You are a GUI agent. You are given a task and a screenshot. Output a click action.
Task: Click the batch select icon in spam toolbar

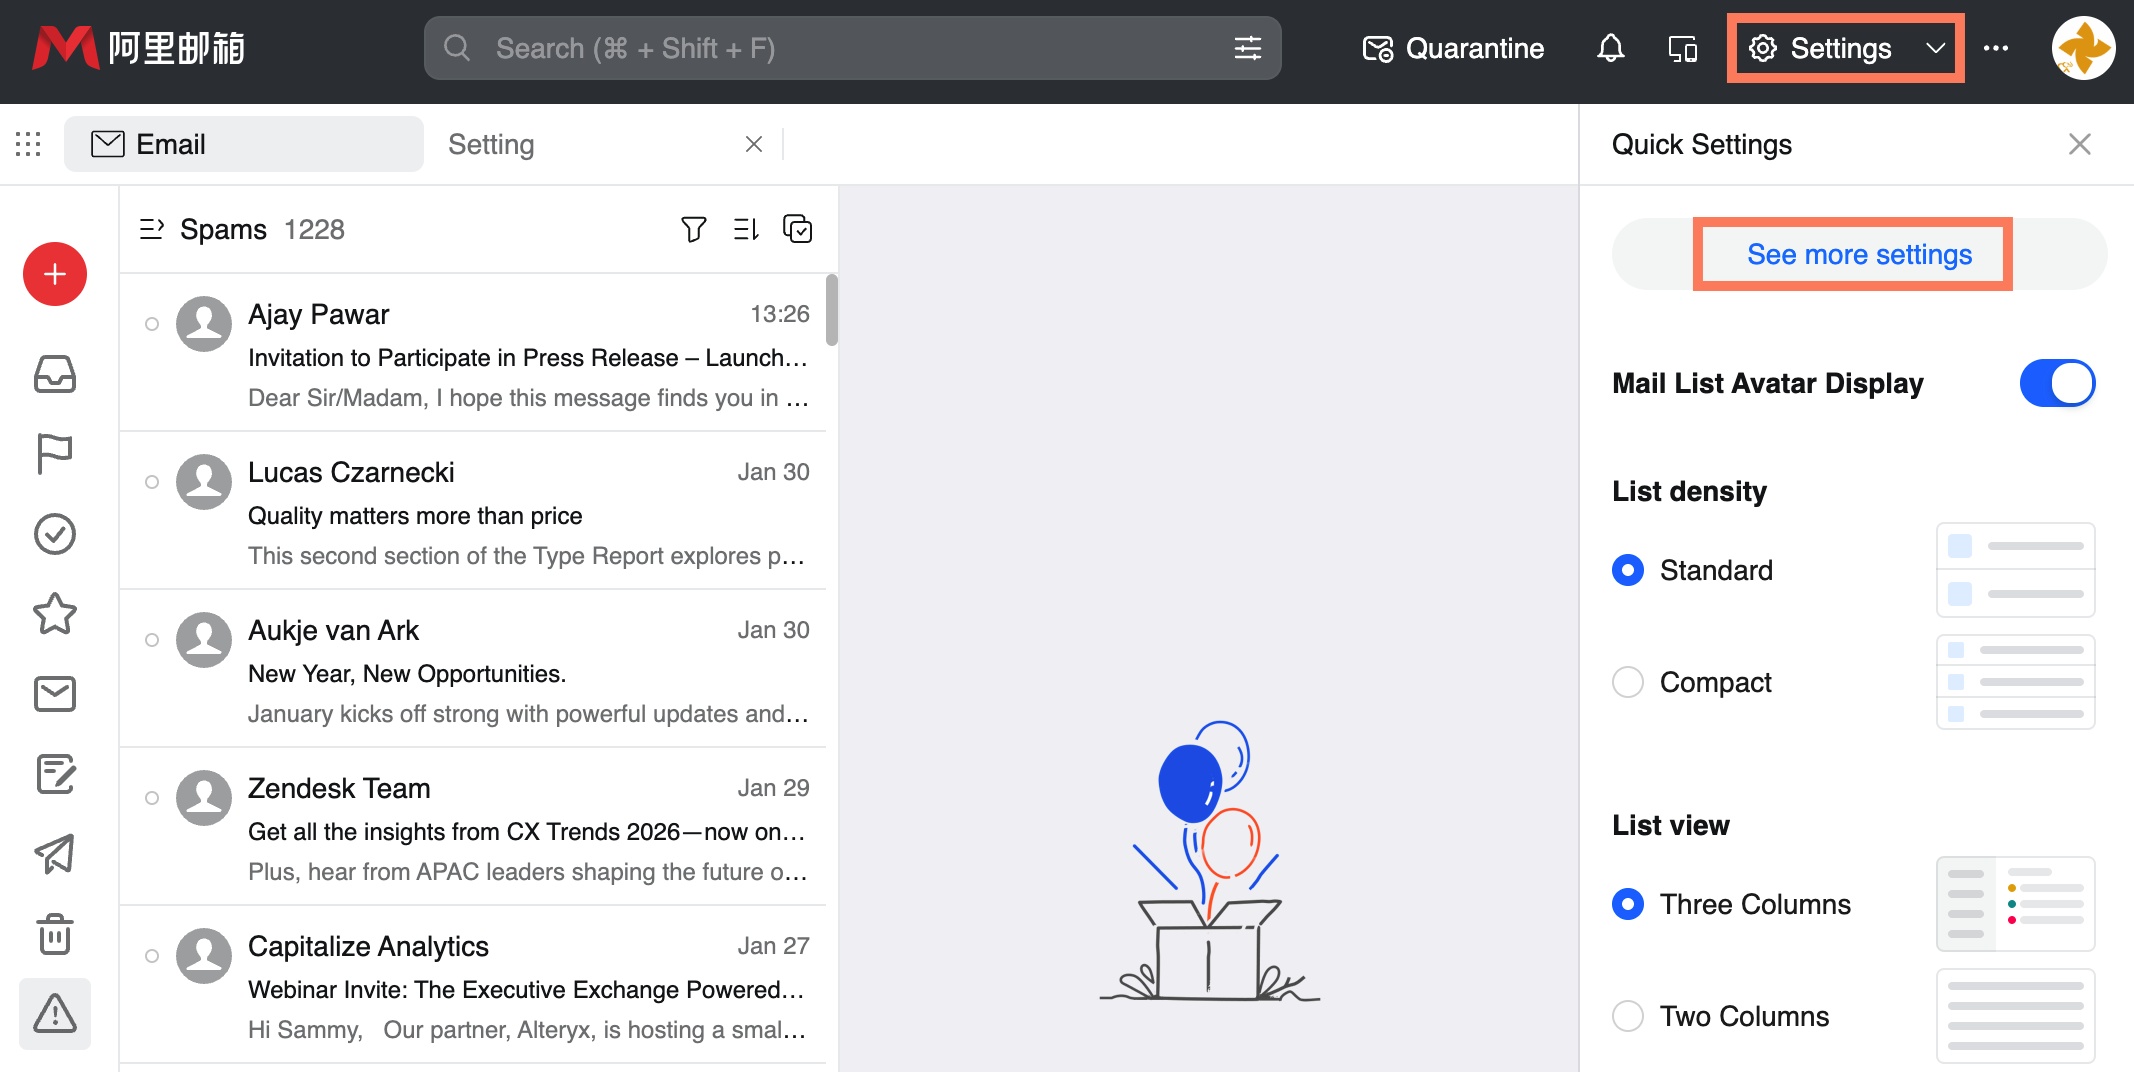click(x=798, y=229)
